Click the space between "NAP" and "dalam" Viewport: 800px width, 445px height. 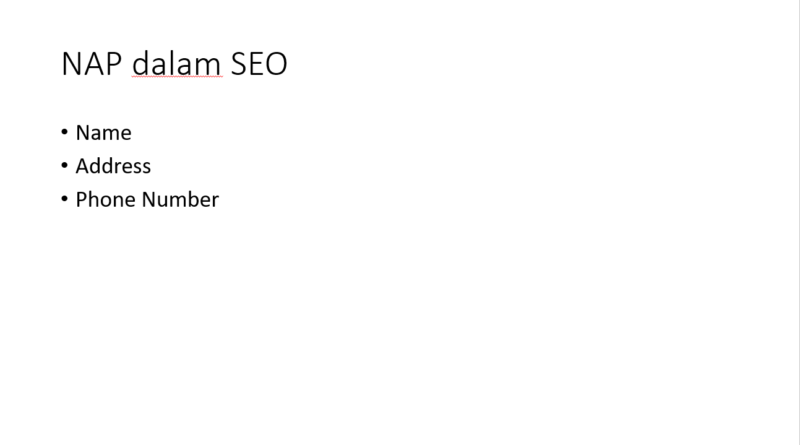tap(127, 64)
